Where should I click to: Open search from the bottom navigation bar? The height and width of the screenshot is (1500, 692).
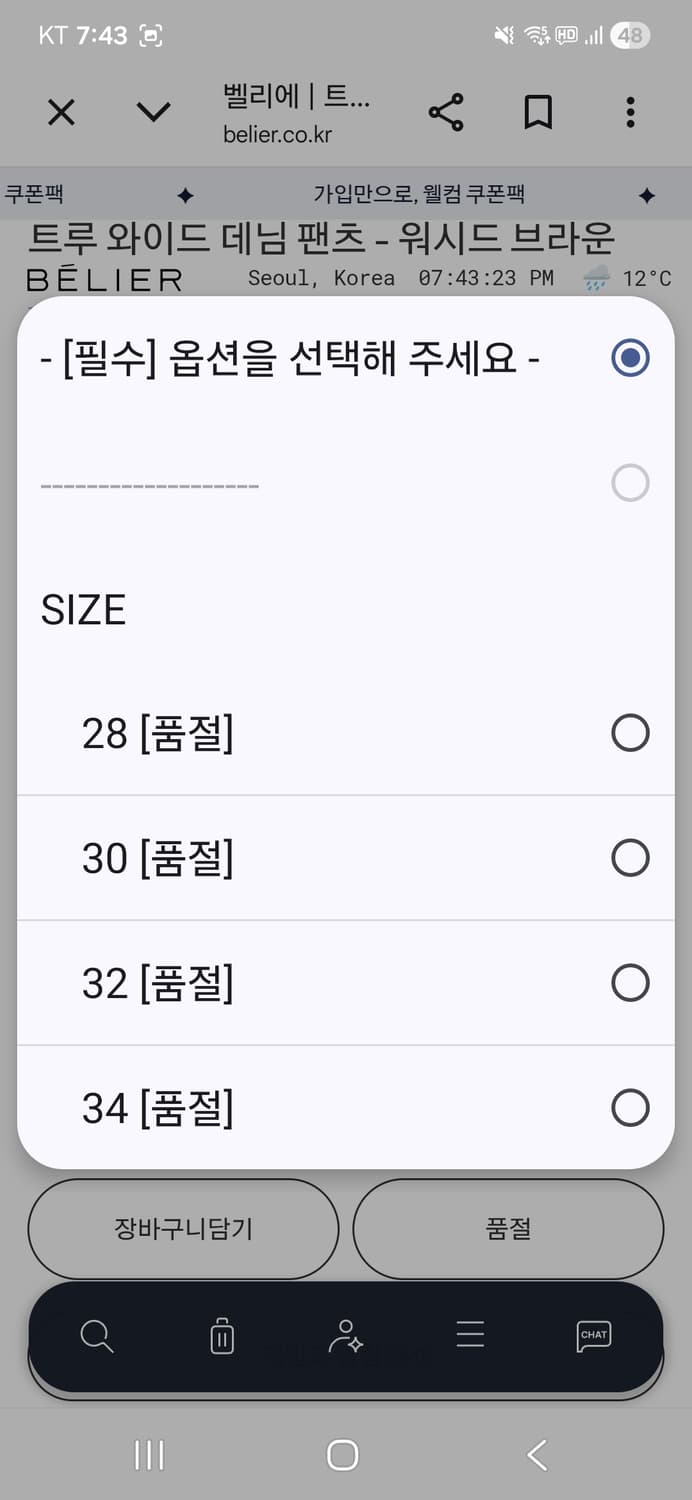coord(96,1335)
